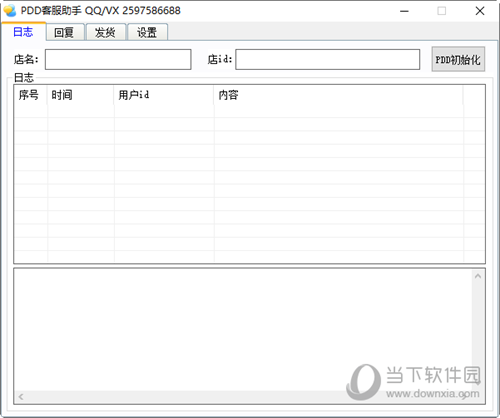Click the scroll up arrow in the lower text box
This screenshot has width=500, height=418.
[x=478, y=276]
